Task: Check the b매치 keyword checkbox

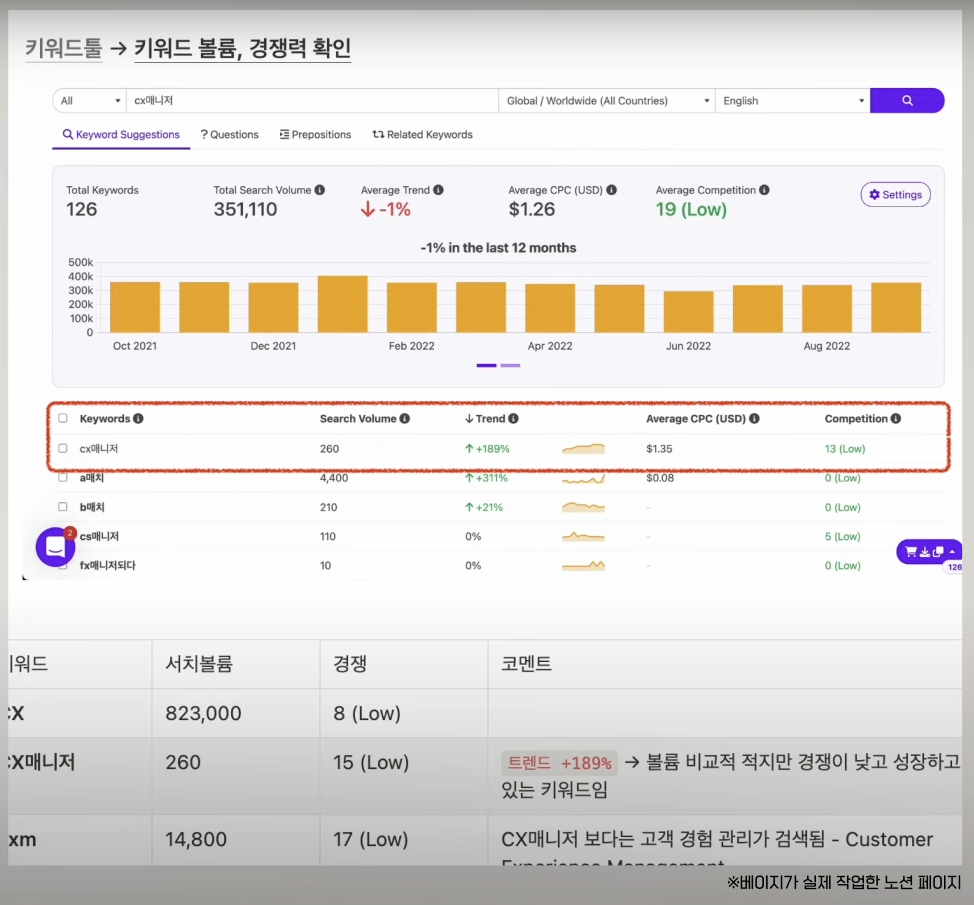Action: point(63,507)
